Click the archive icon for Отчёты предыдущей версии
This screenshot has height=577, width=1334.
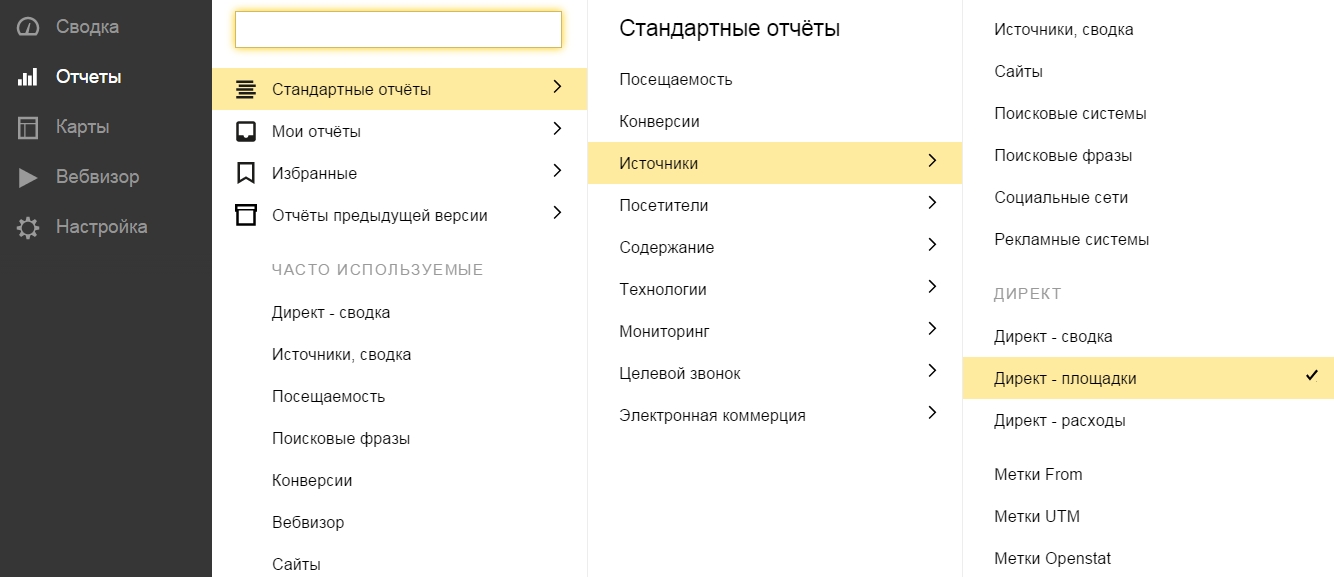coord(245,215)
